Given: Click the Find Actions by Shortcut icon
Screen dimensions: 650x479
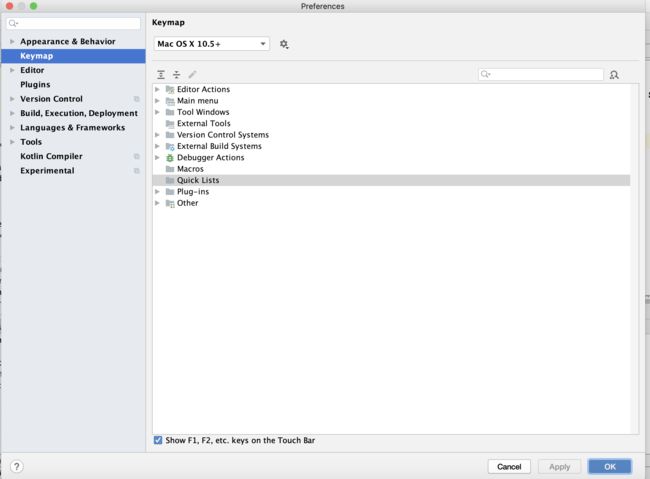Looking at the screenshot, I should click(x=614, y=75).
